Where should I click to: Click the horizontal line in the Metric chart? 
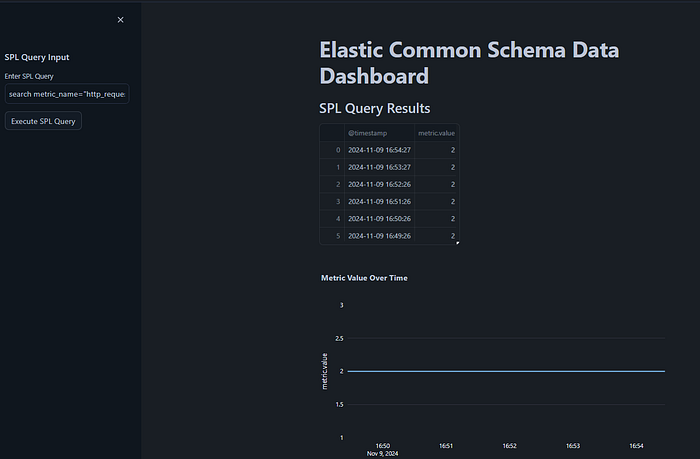click(x=500, y=371)
